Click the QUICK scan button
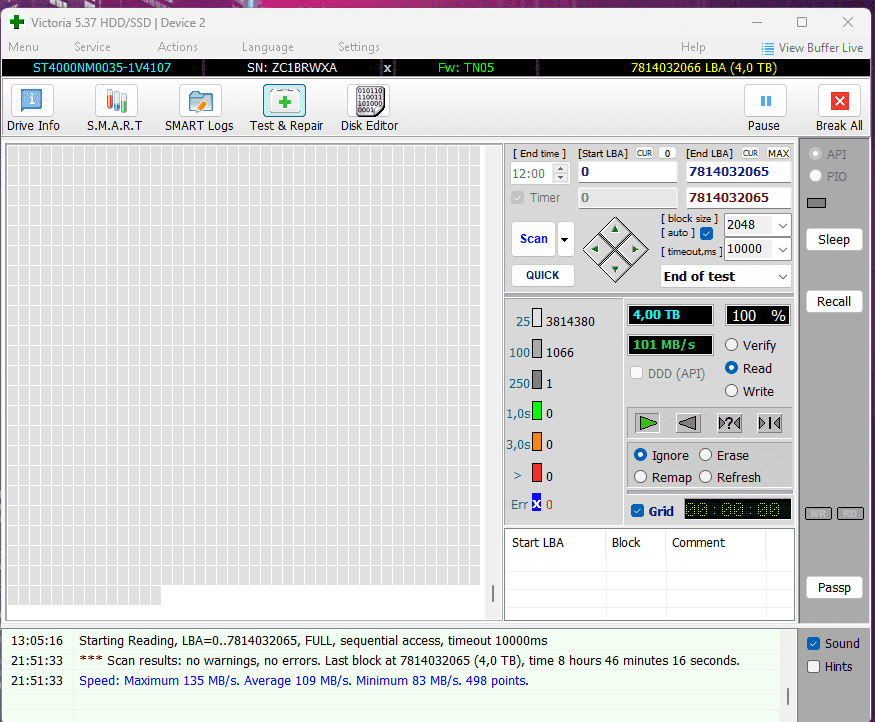875x722 pixels. pos(543,275)
